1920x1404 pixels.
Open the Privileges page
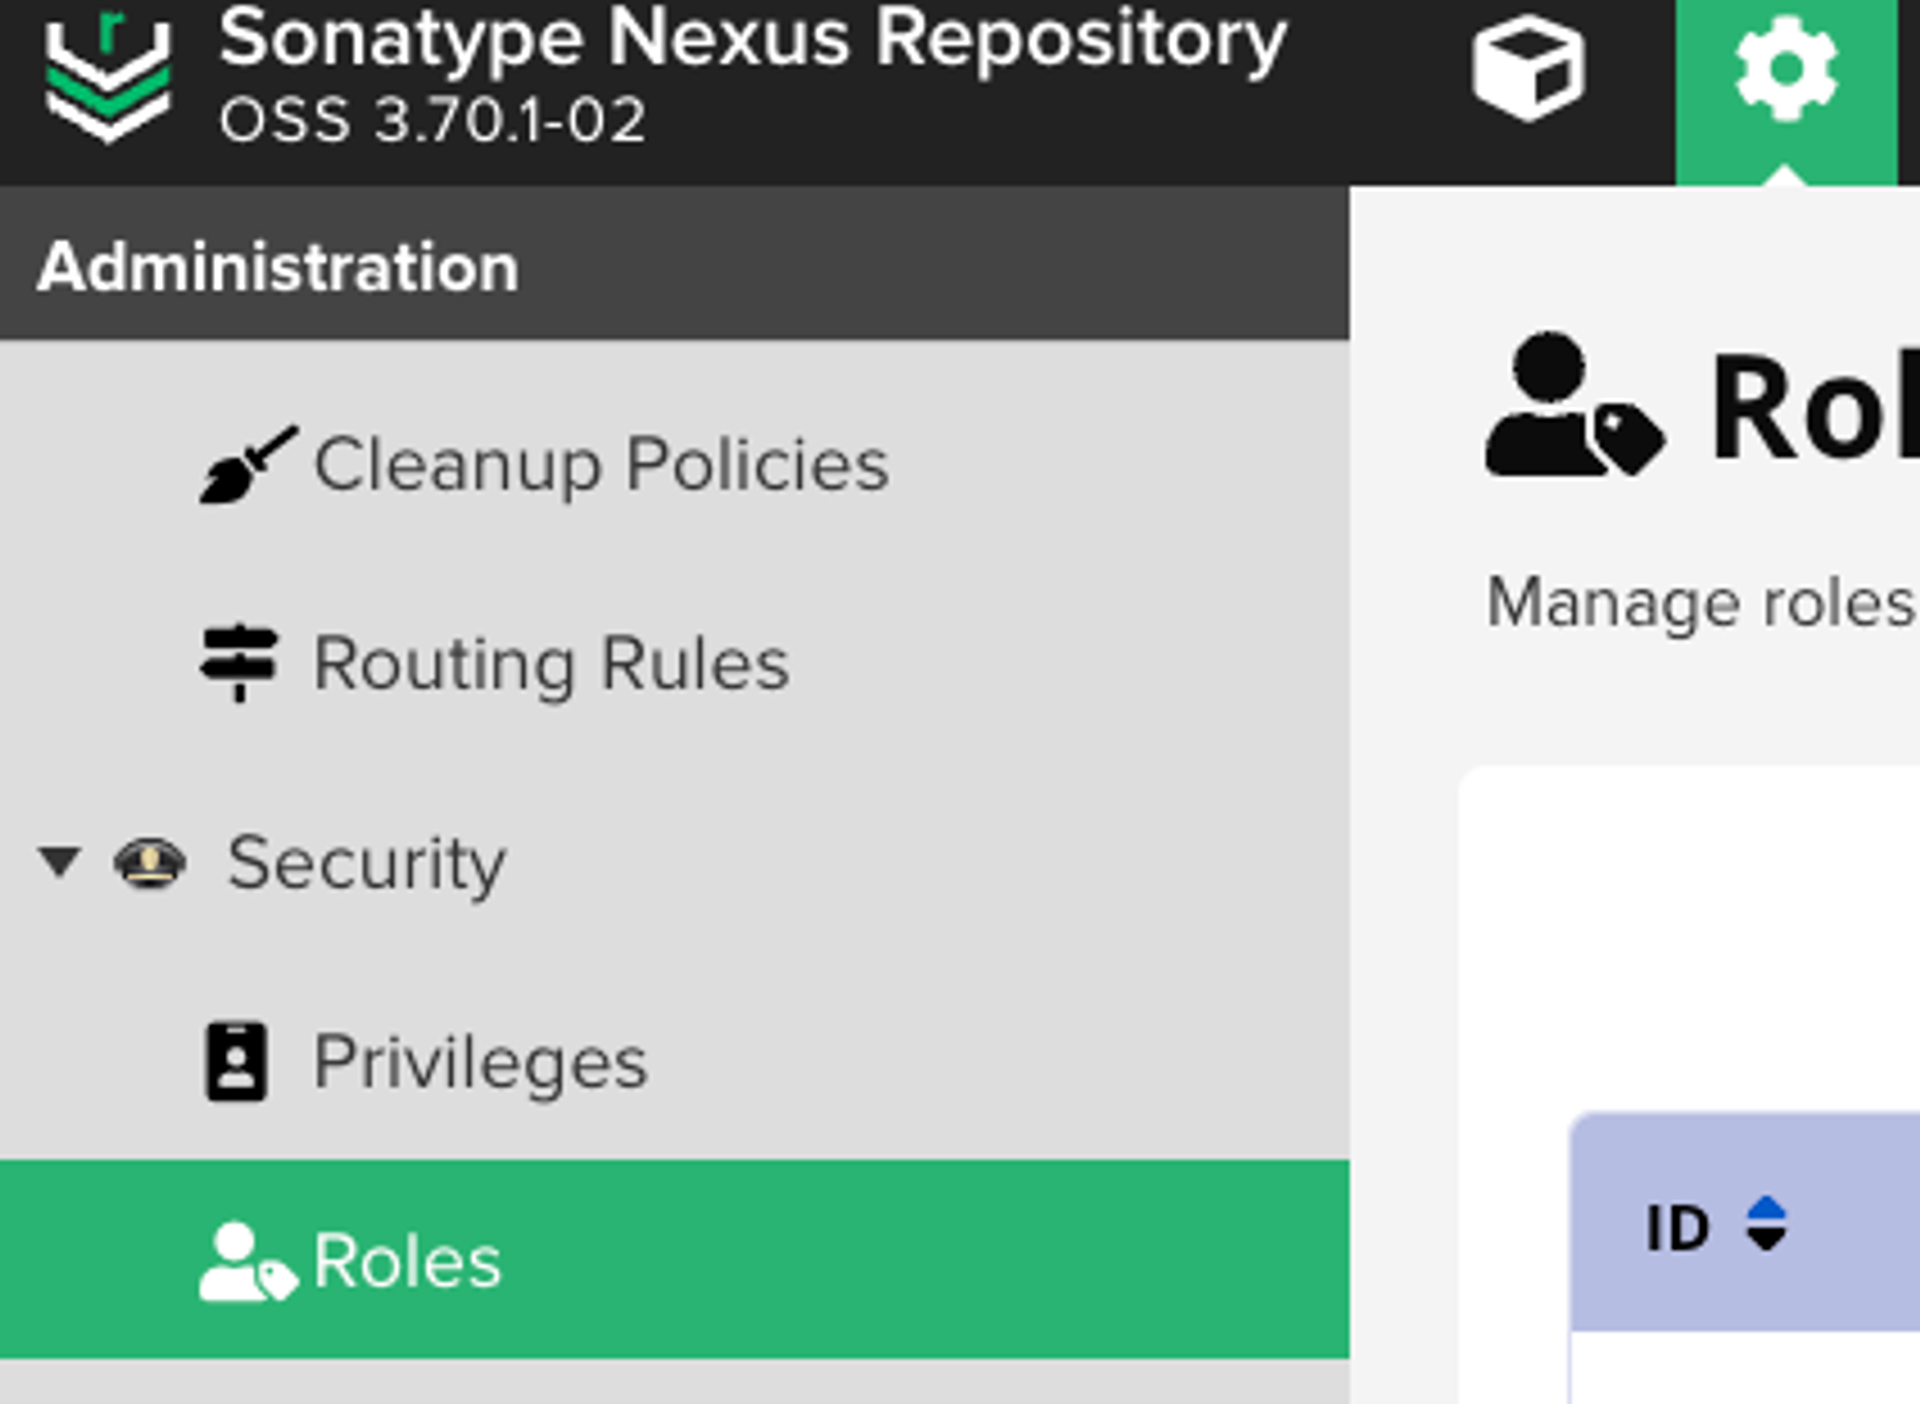(480, 1062)
